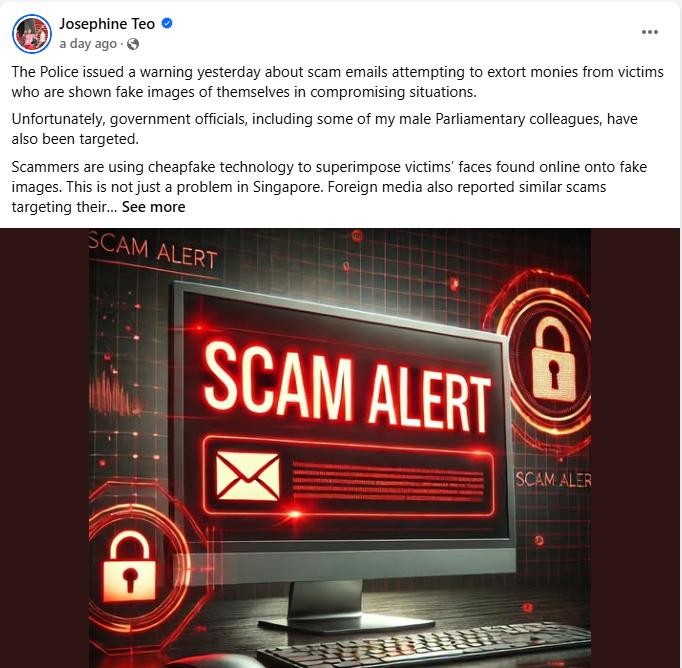Click the paragraph starting "The Police issued"
682x668 pixels.
(x=338, y=82)
